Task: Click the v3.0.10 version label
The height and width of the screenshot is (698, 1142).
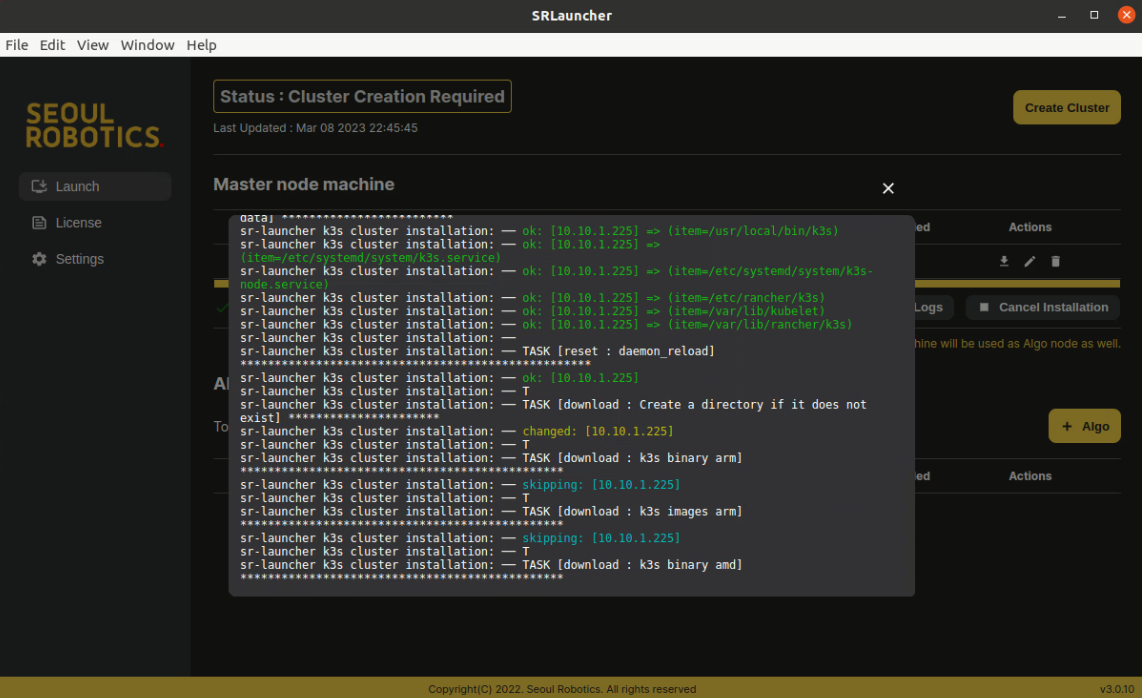Action: tap(1117, 689)
